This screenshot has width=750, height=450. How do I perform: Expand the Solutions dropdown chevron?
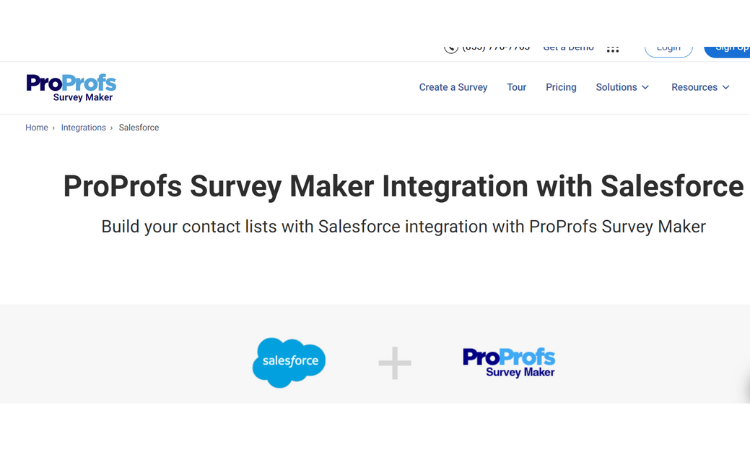(x=645, y=88)
